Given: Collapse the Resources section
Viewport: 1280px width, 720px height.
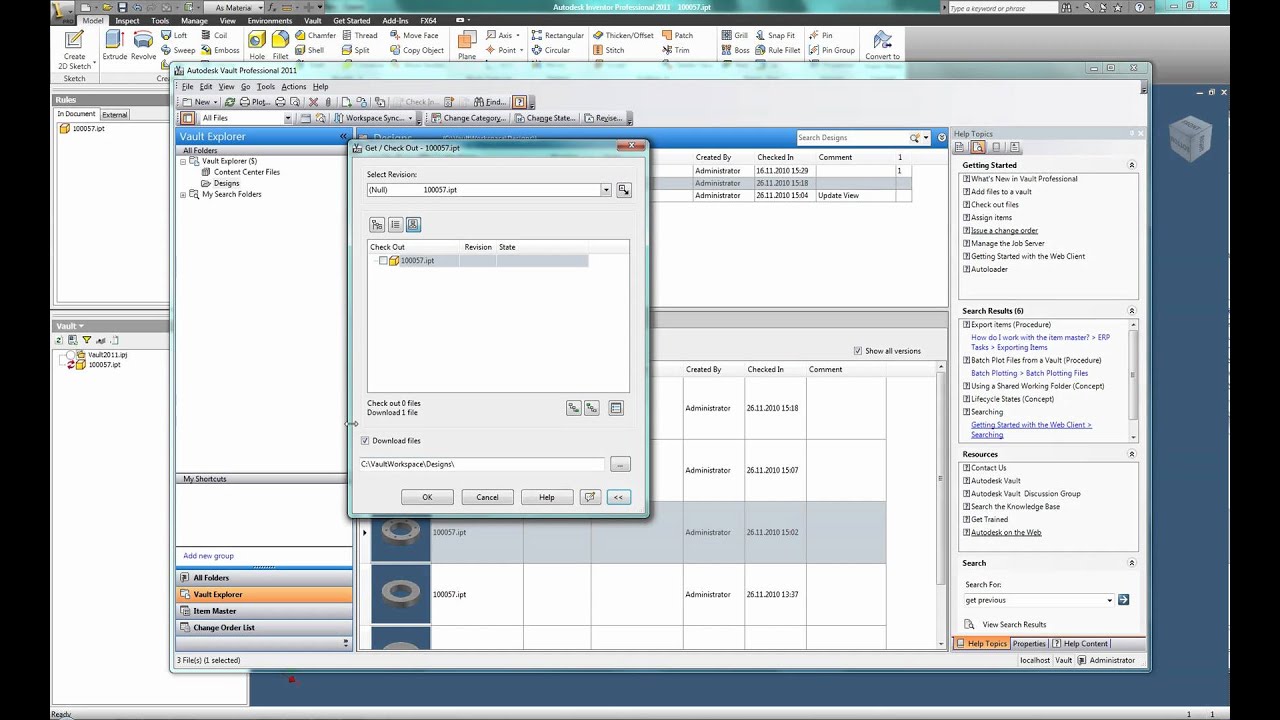Looking at the screenshot, I should pos(1132,454).
